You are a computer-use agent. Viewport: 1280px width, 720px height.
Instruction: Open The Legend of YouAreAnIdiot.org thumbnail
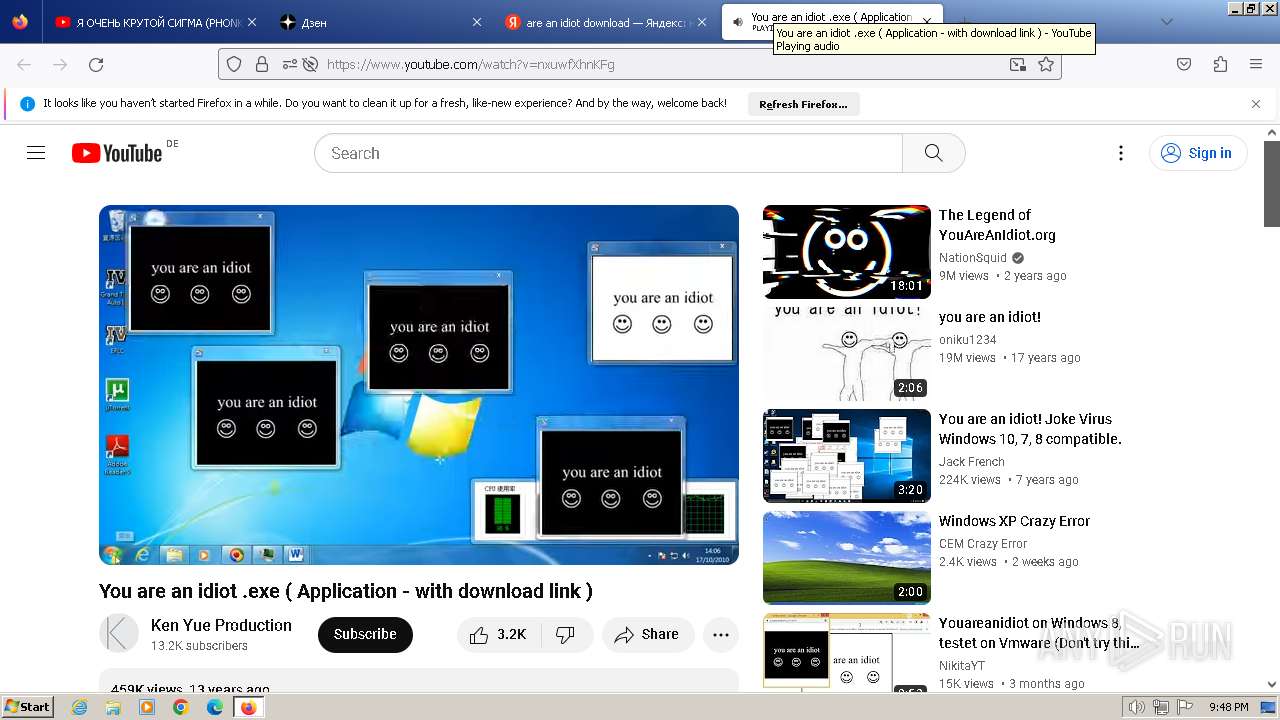tap(847, 252)
